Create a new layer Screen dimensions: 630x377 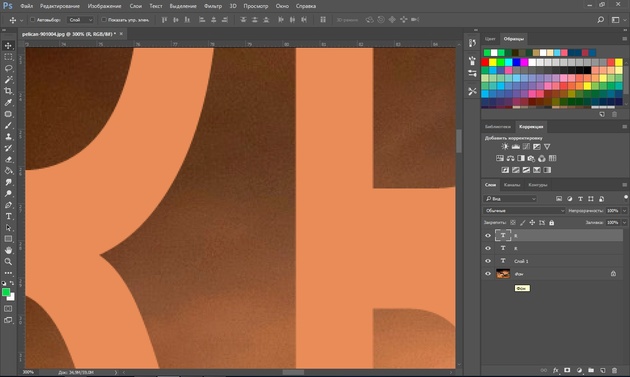point(603,370)
